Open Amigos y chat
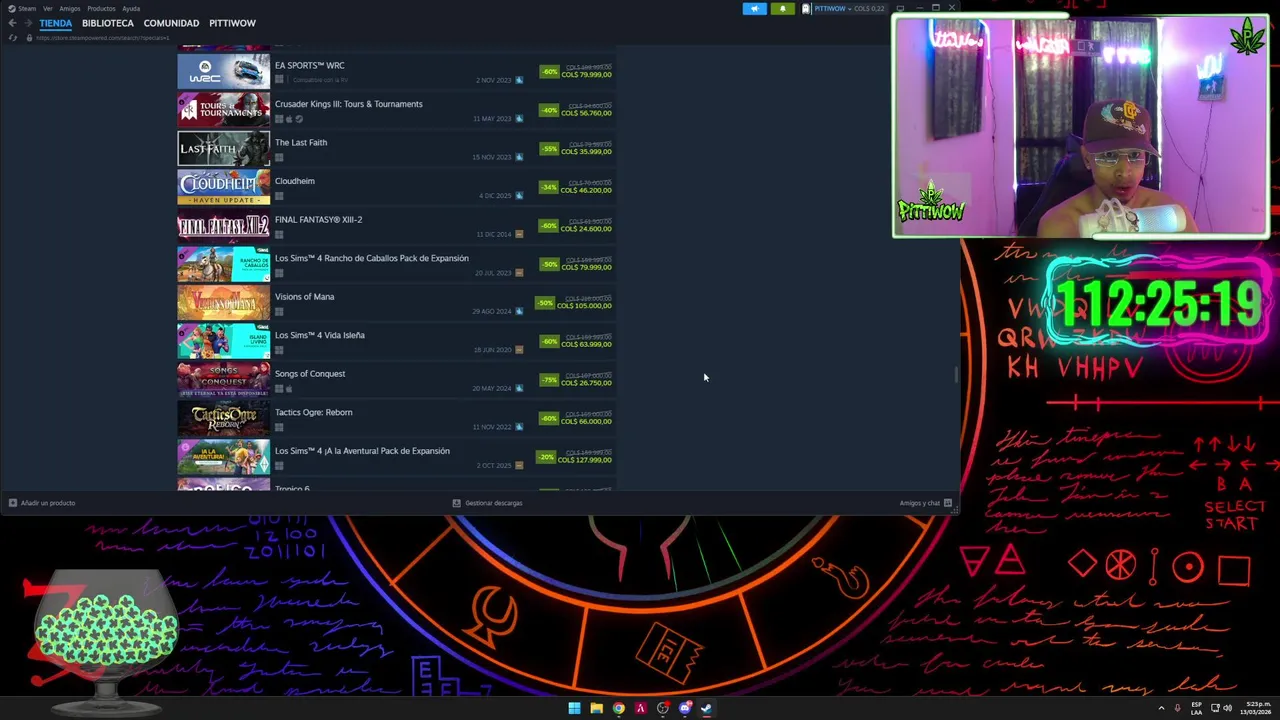This screenshot has height=720, width=1280. (x=919, y=503)
